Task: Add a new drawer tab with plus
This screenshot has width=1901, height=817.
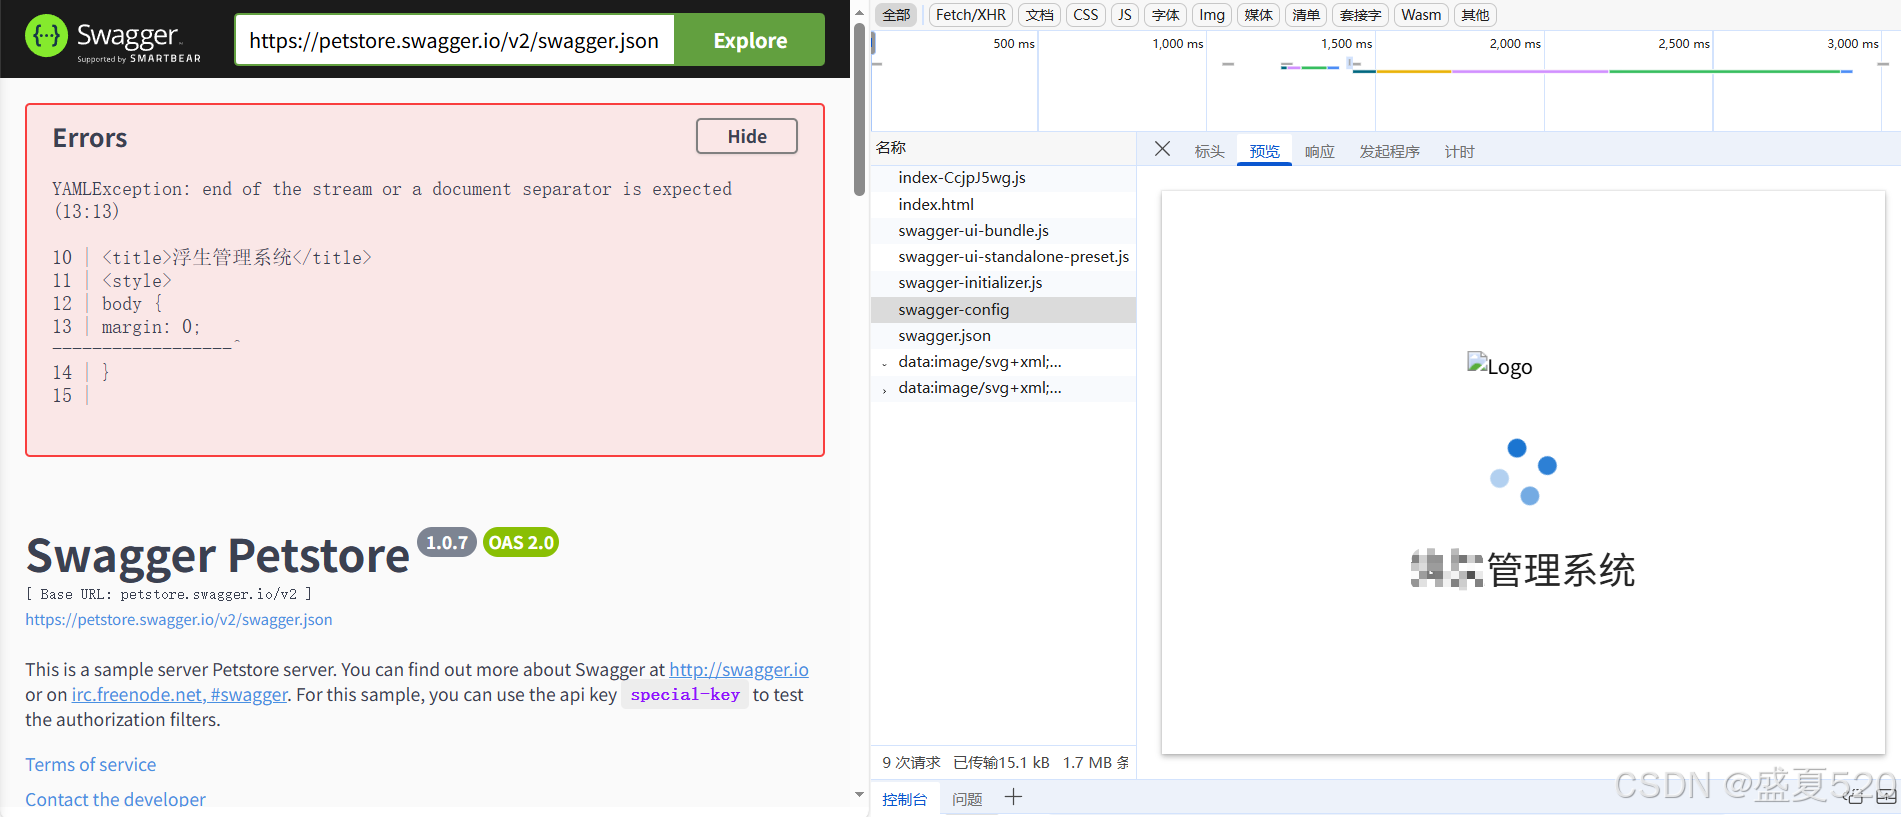Action: pyautogui.click(x=1013, y=797)
